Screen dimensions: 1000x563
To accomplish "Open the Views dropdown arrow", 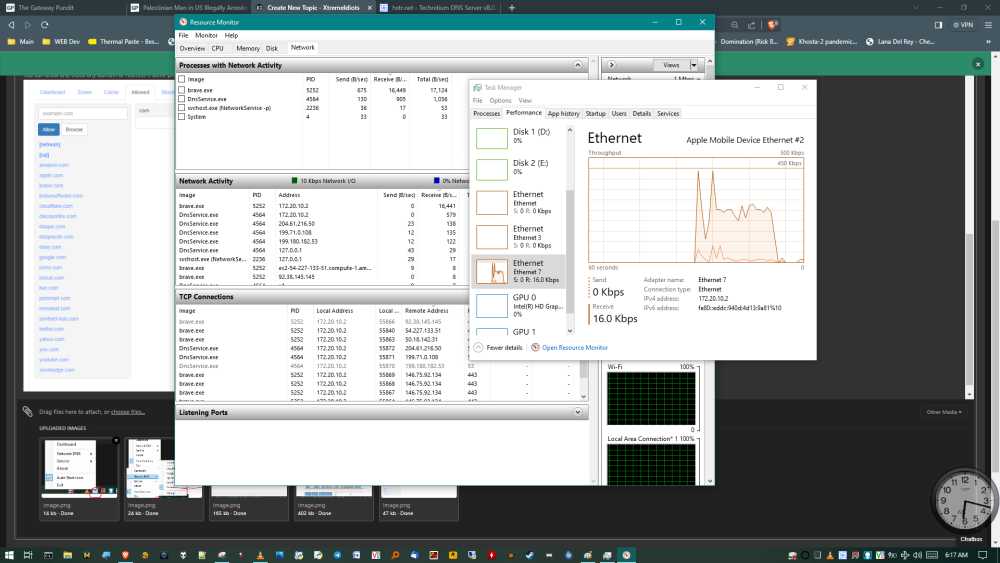I will coord(694,65).
